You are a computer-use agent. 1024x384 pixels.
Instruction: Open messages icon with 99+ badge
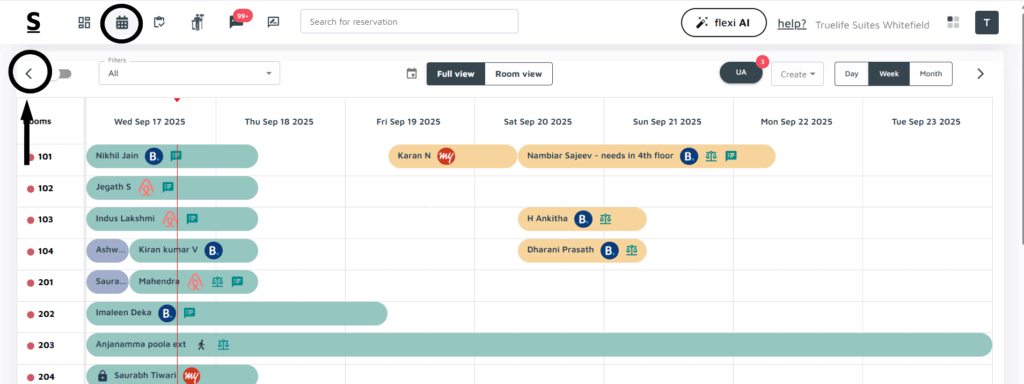point(236,22)
